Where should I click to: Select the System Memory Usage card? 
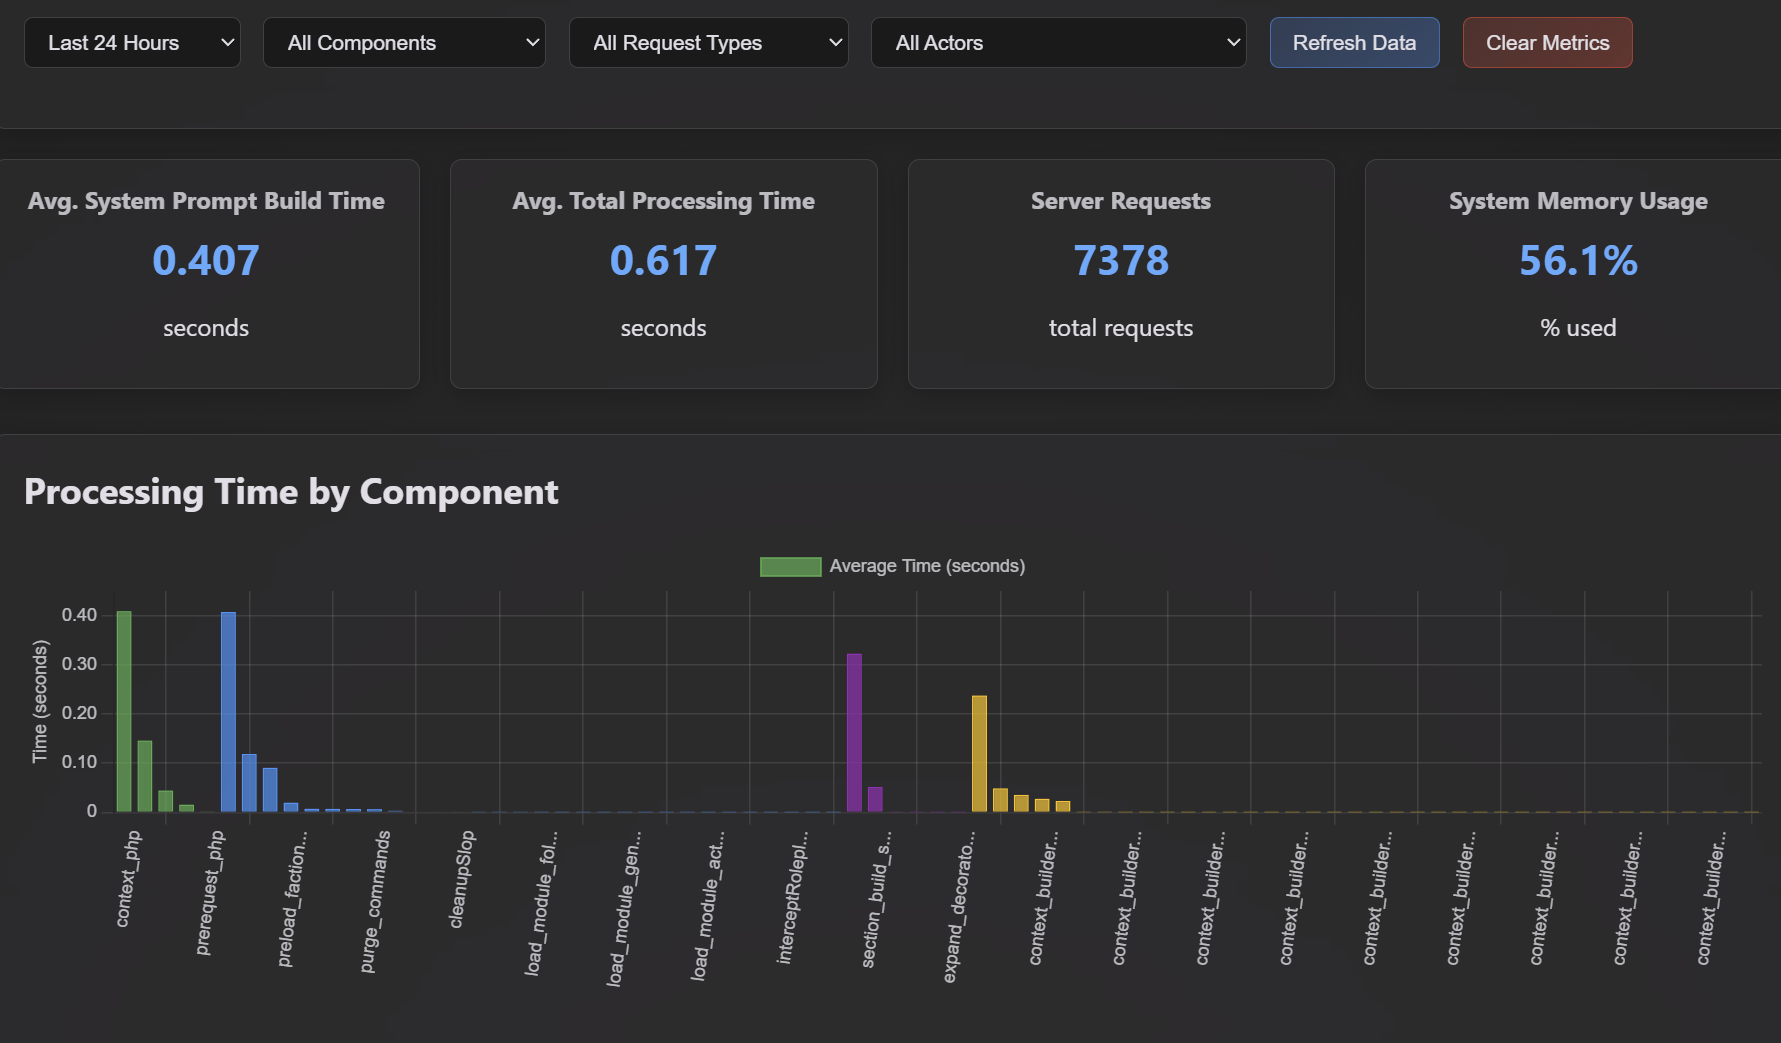tap(1573, 274)
